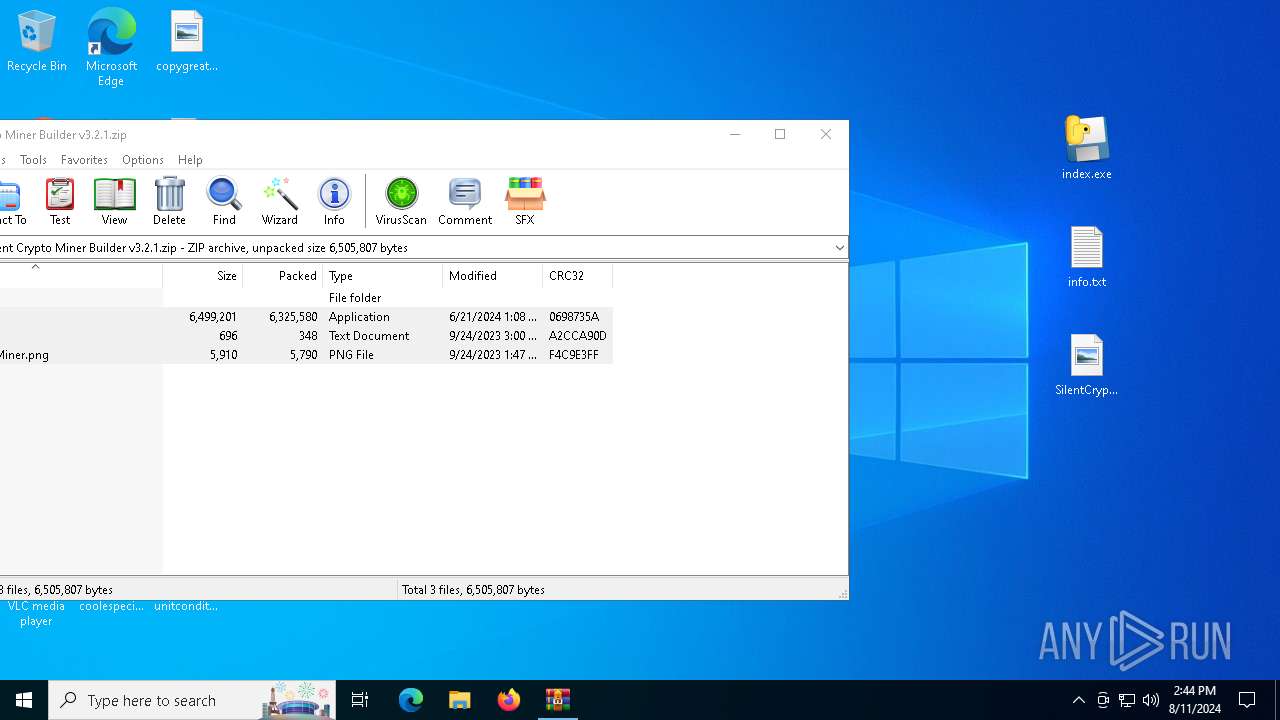
Task: Open Task View in taskbar
Action: tap(360, 700)
